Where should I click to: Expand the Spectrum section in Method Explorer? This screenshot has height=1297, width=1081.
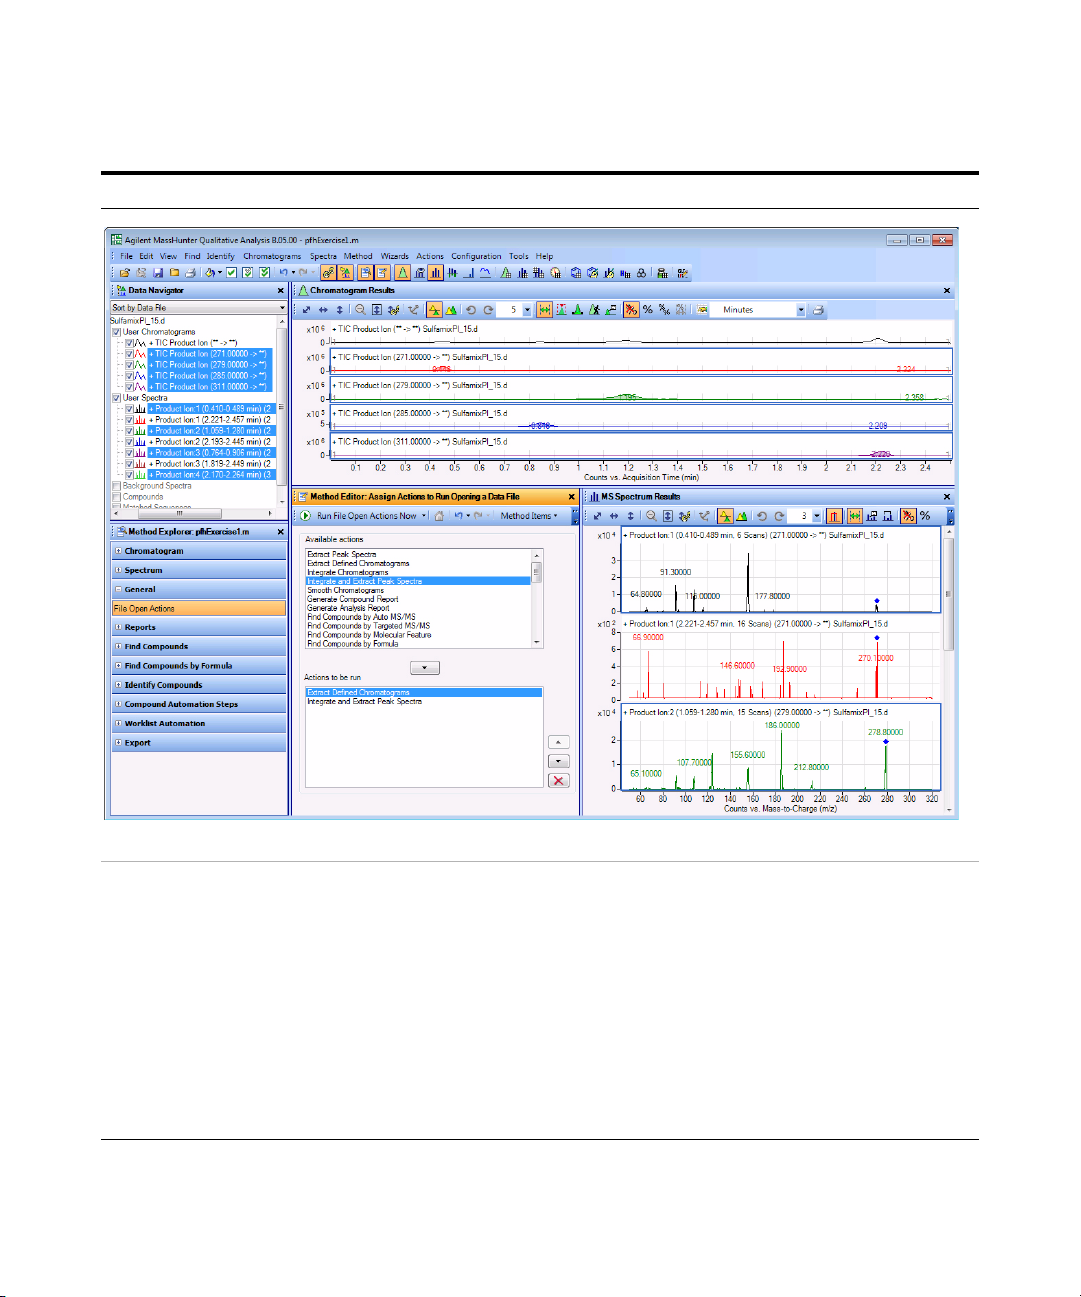(118, 570)
